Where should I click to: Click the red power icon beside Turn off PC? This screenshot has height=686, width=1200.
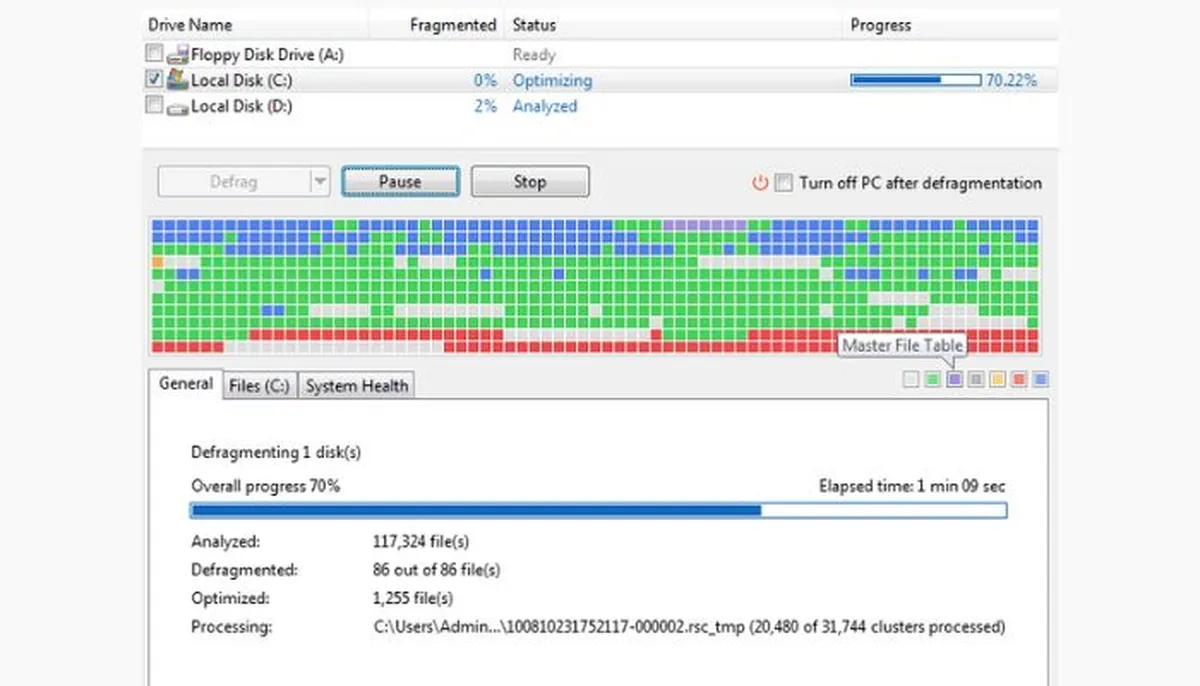[761, 183]
